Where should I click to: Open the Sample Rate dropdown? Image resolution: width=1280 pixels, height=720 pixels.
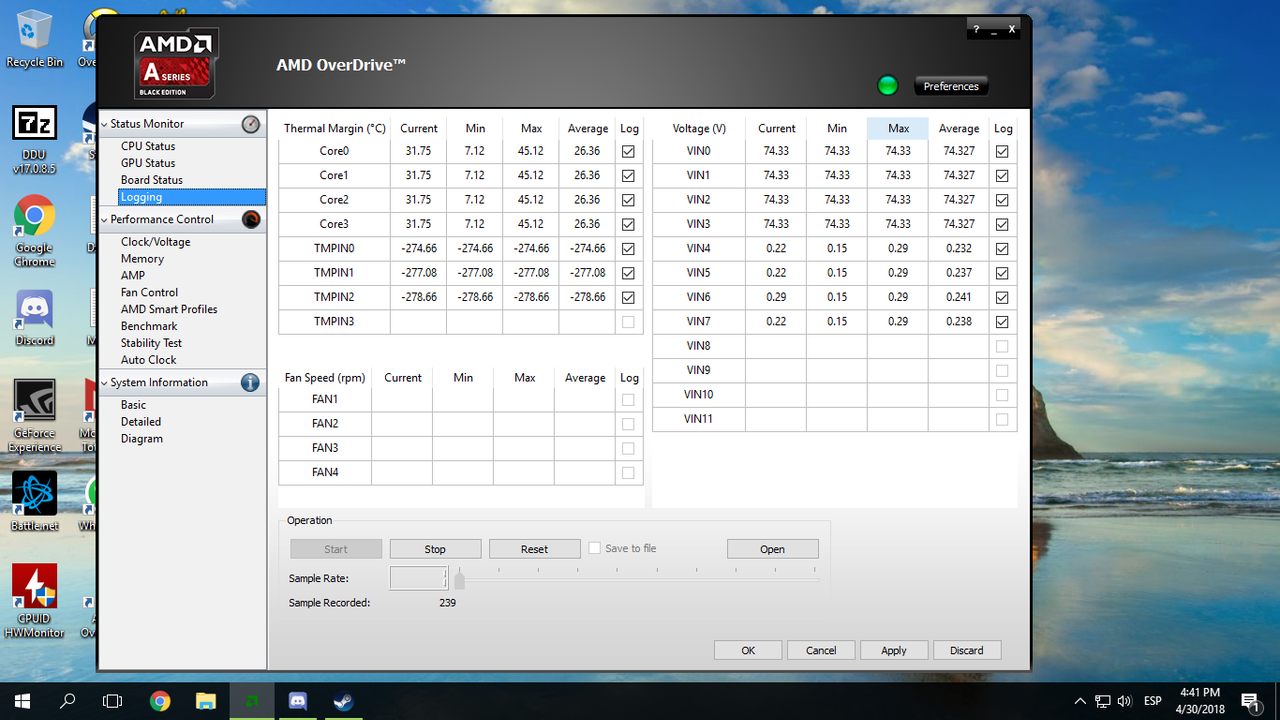(x=418, y=578)
